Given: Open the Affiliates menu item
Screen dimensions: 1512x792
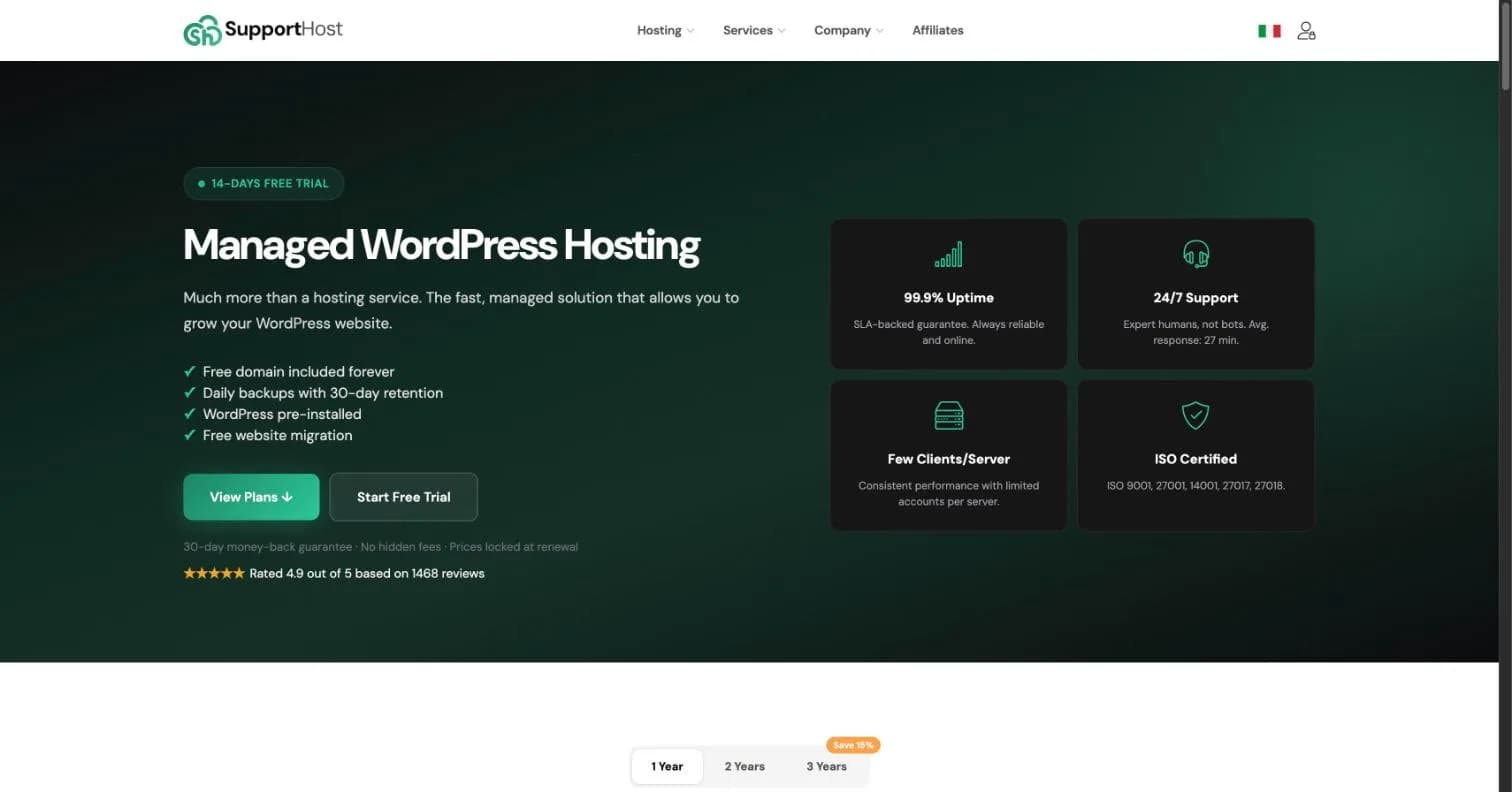Looking at the screenshot, I should 938,30.
